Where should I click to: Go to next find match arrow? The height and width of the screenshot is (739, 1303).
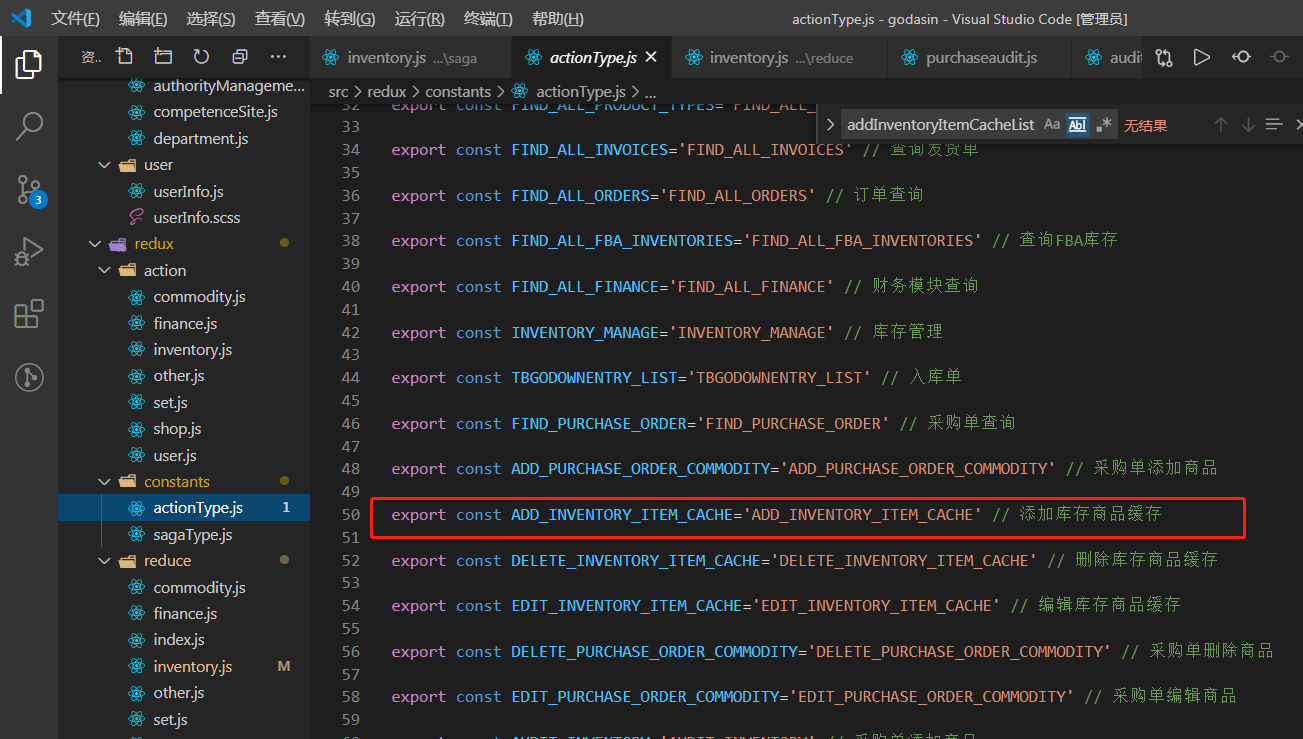tap(1248, 125)
